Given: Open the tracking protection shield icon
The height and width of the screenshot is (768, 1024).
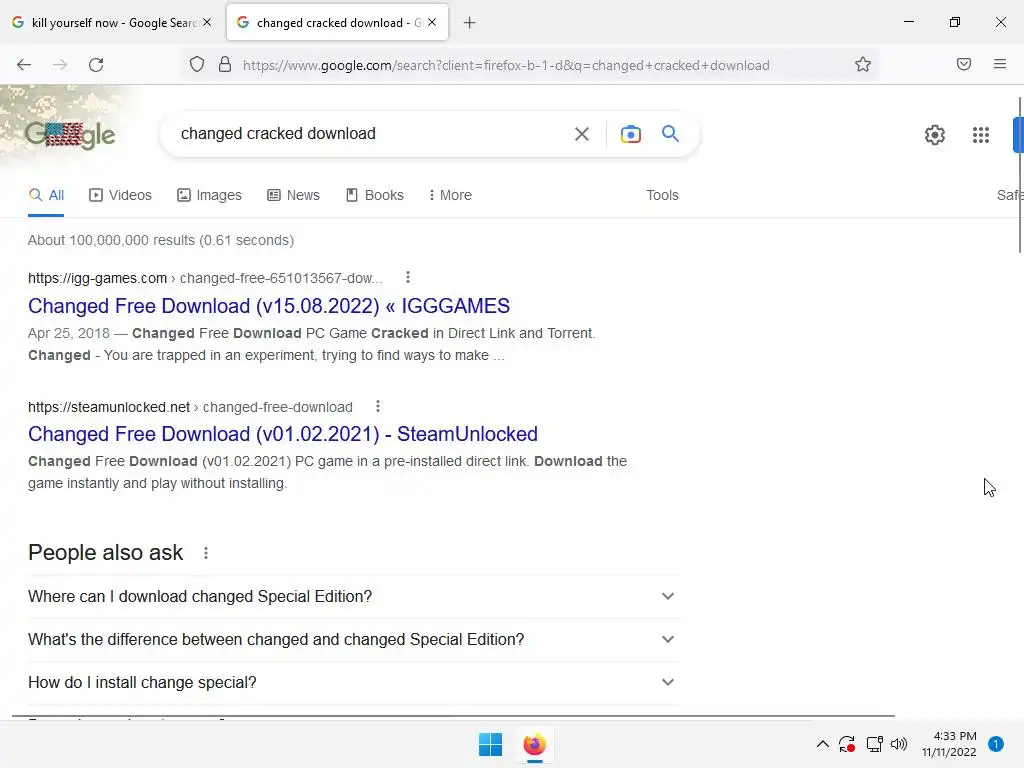Looking at the screenshot, I should 197,65.
